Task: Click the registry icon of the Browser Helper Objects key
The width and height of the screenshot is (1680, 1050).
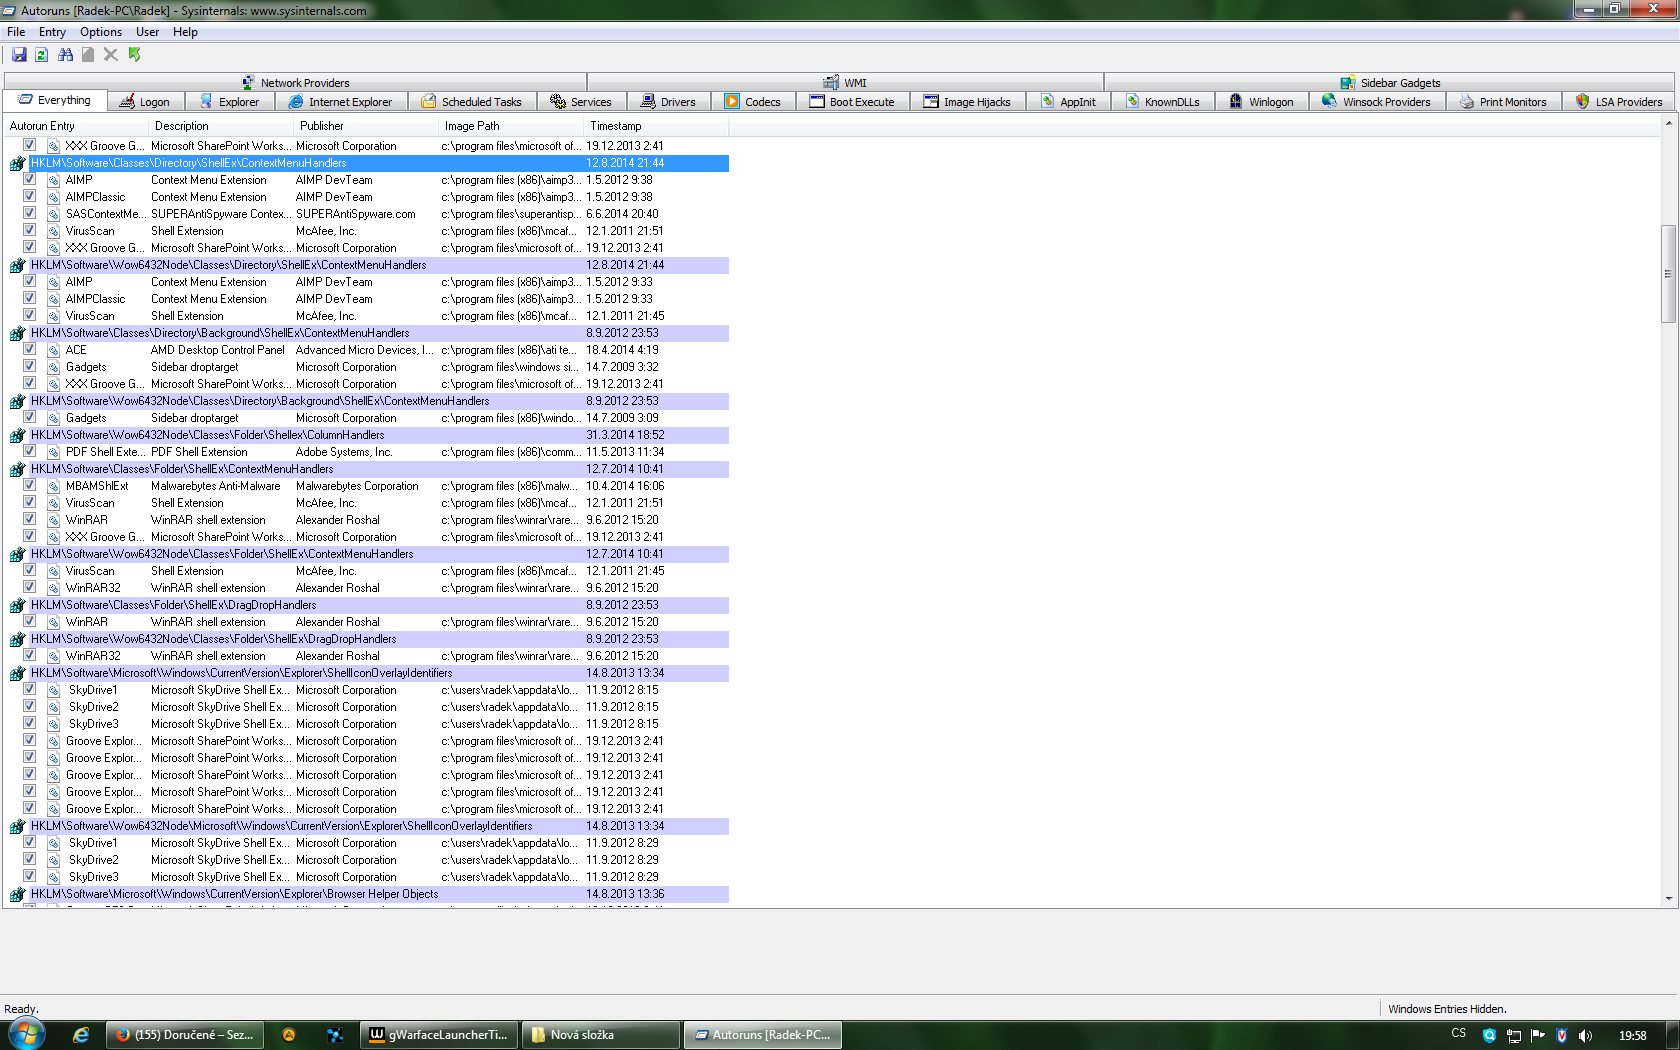Action: pos(17,894)
